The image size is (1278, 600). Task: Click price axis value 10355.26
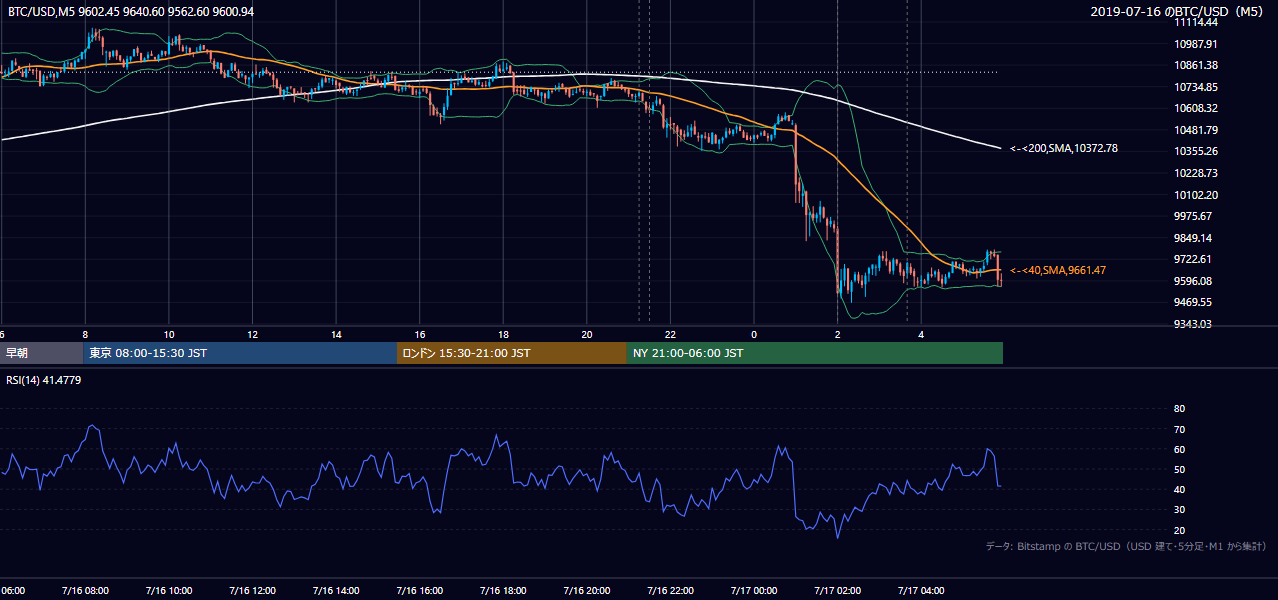click(1195, 151)
